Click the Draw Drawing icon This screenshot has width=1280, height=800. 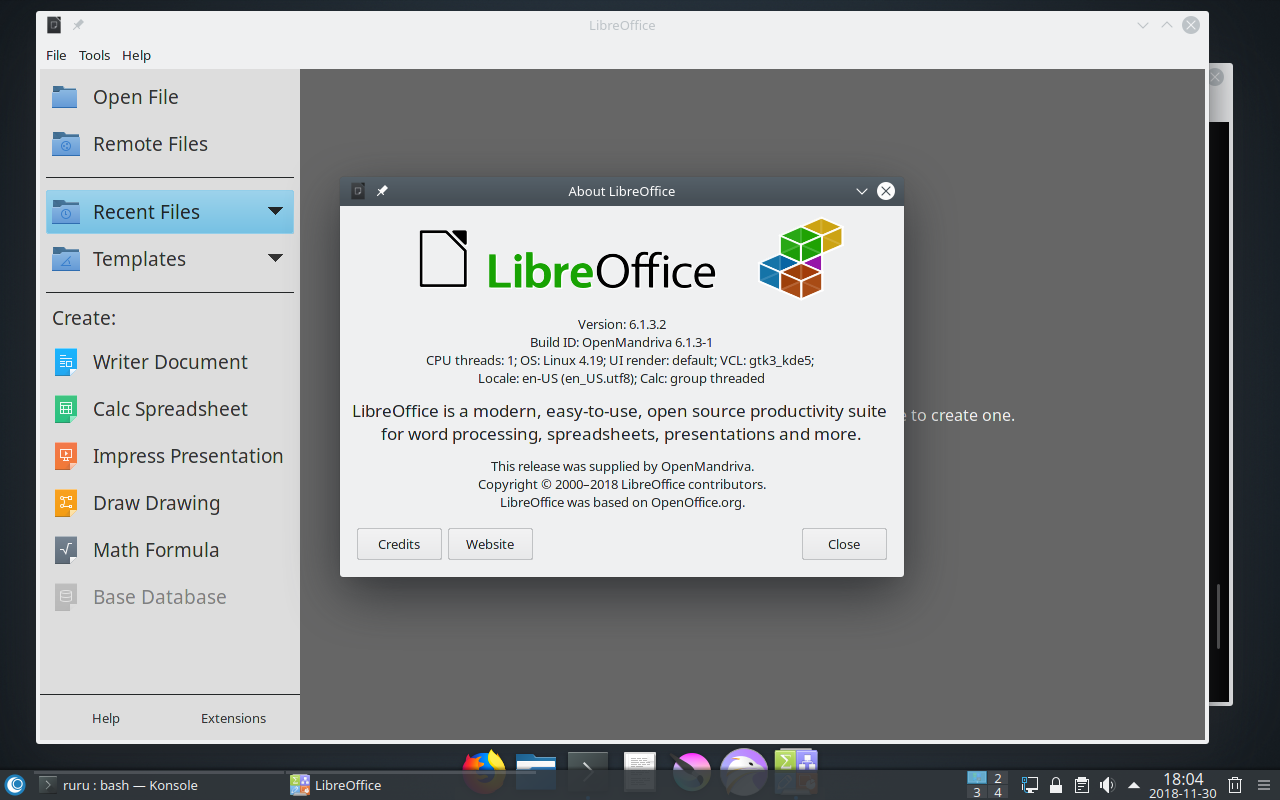65,503
